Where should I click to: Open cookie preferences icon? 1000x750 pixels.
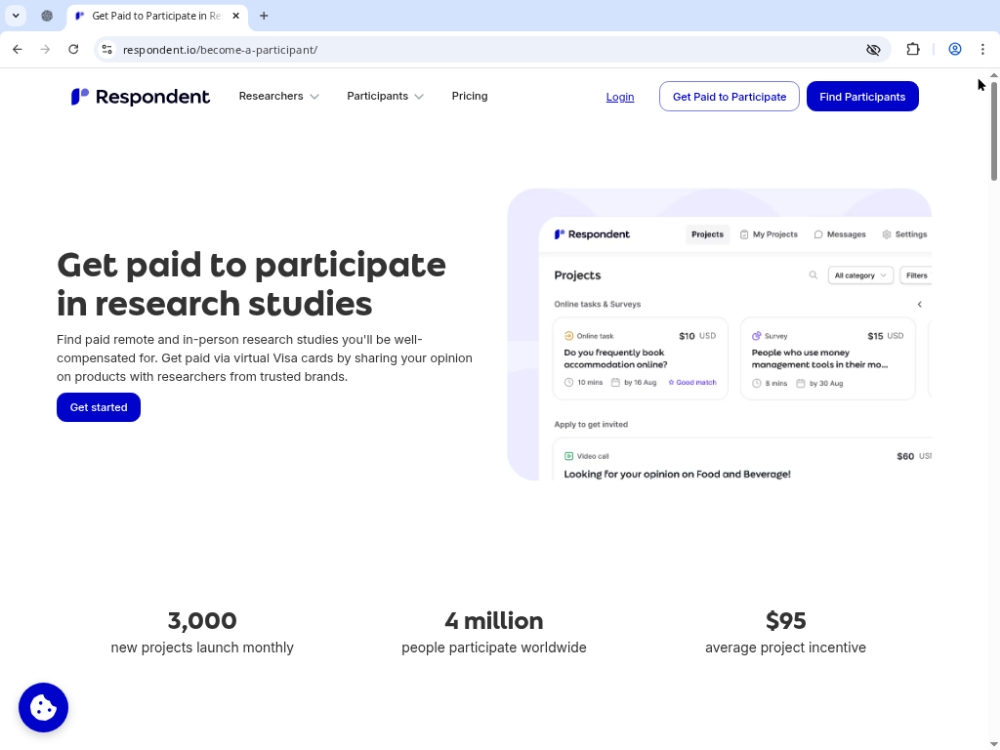coord(43,707)
